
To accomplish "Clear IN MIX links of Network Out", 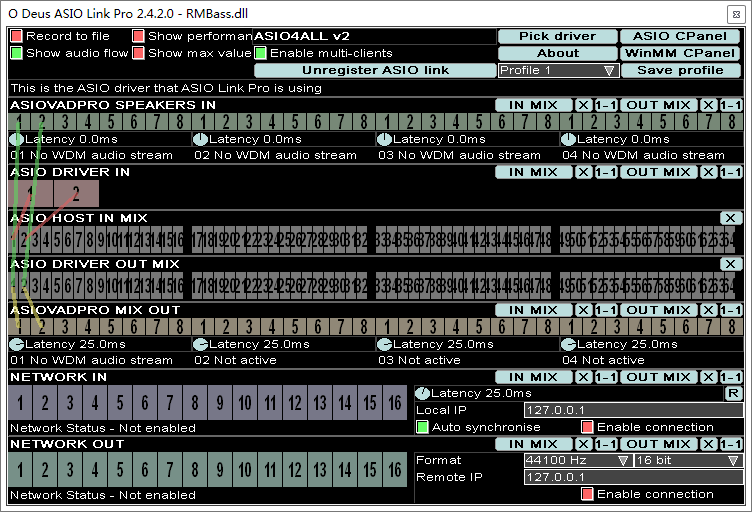I will (583, 444).
